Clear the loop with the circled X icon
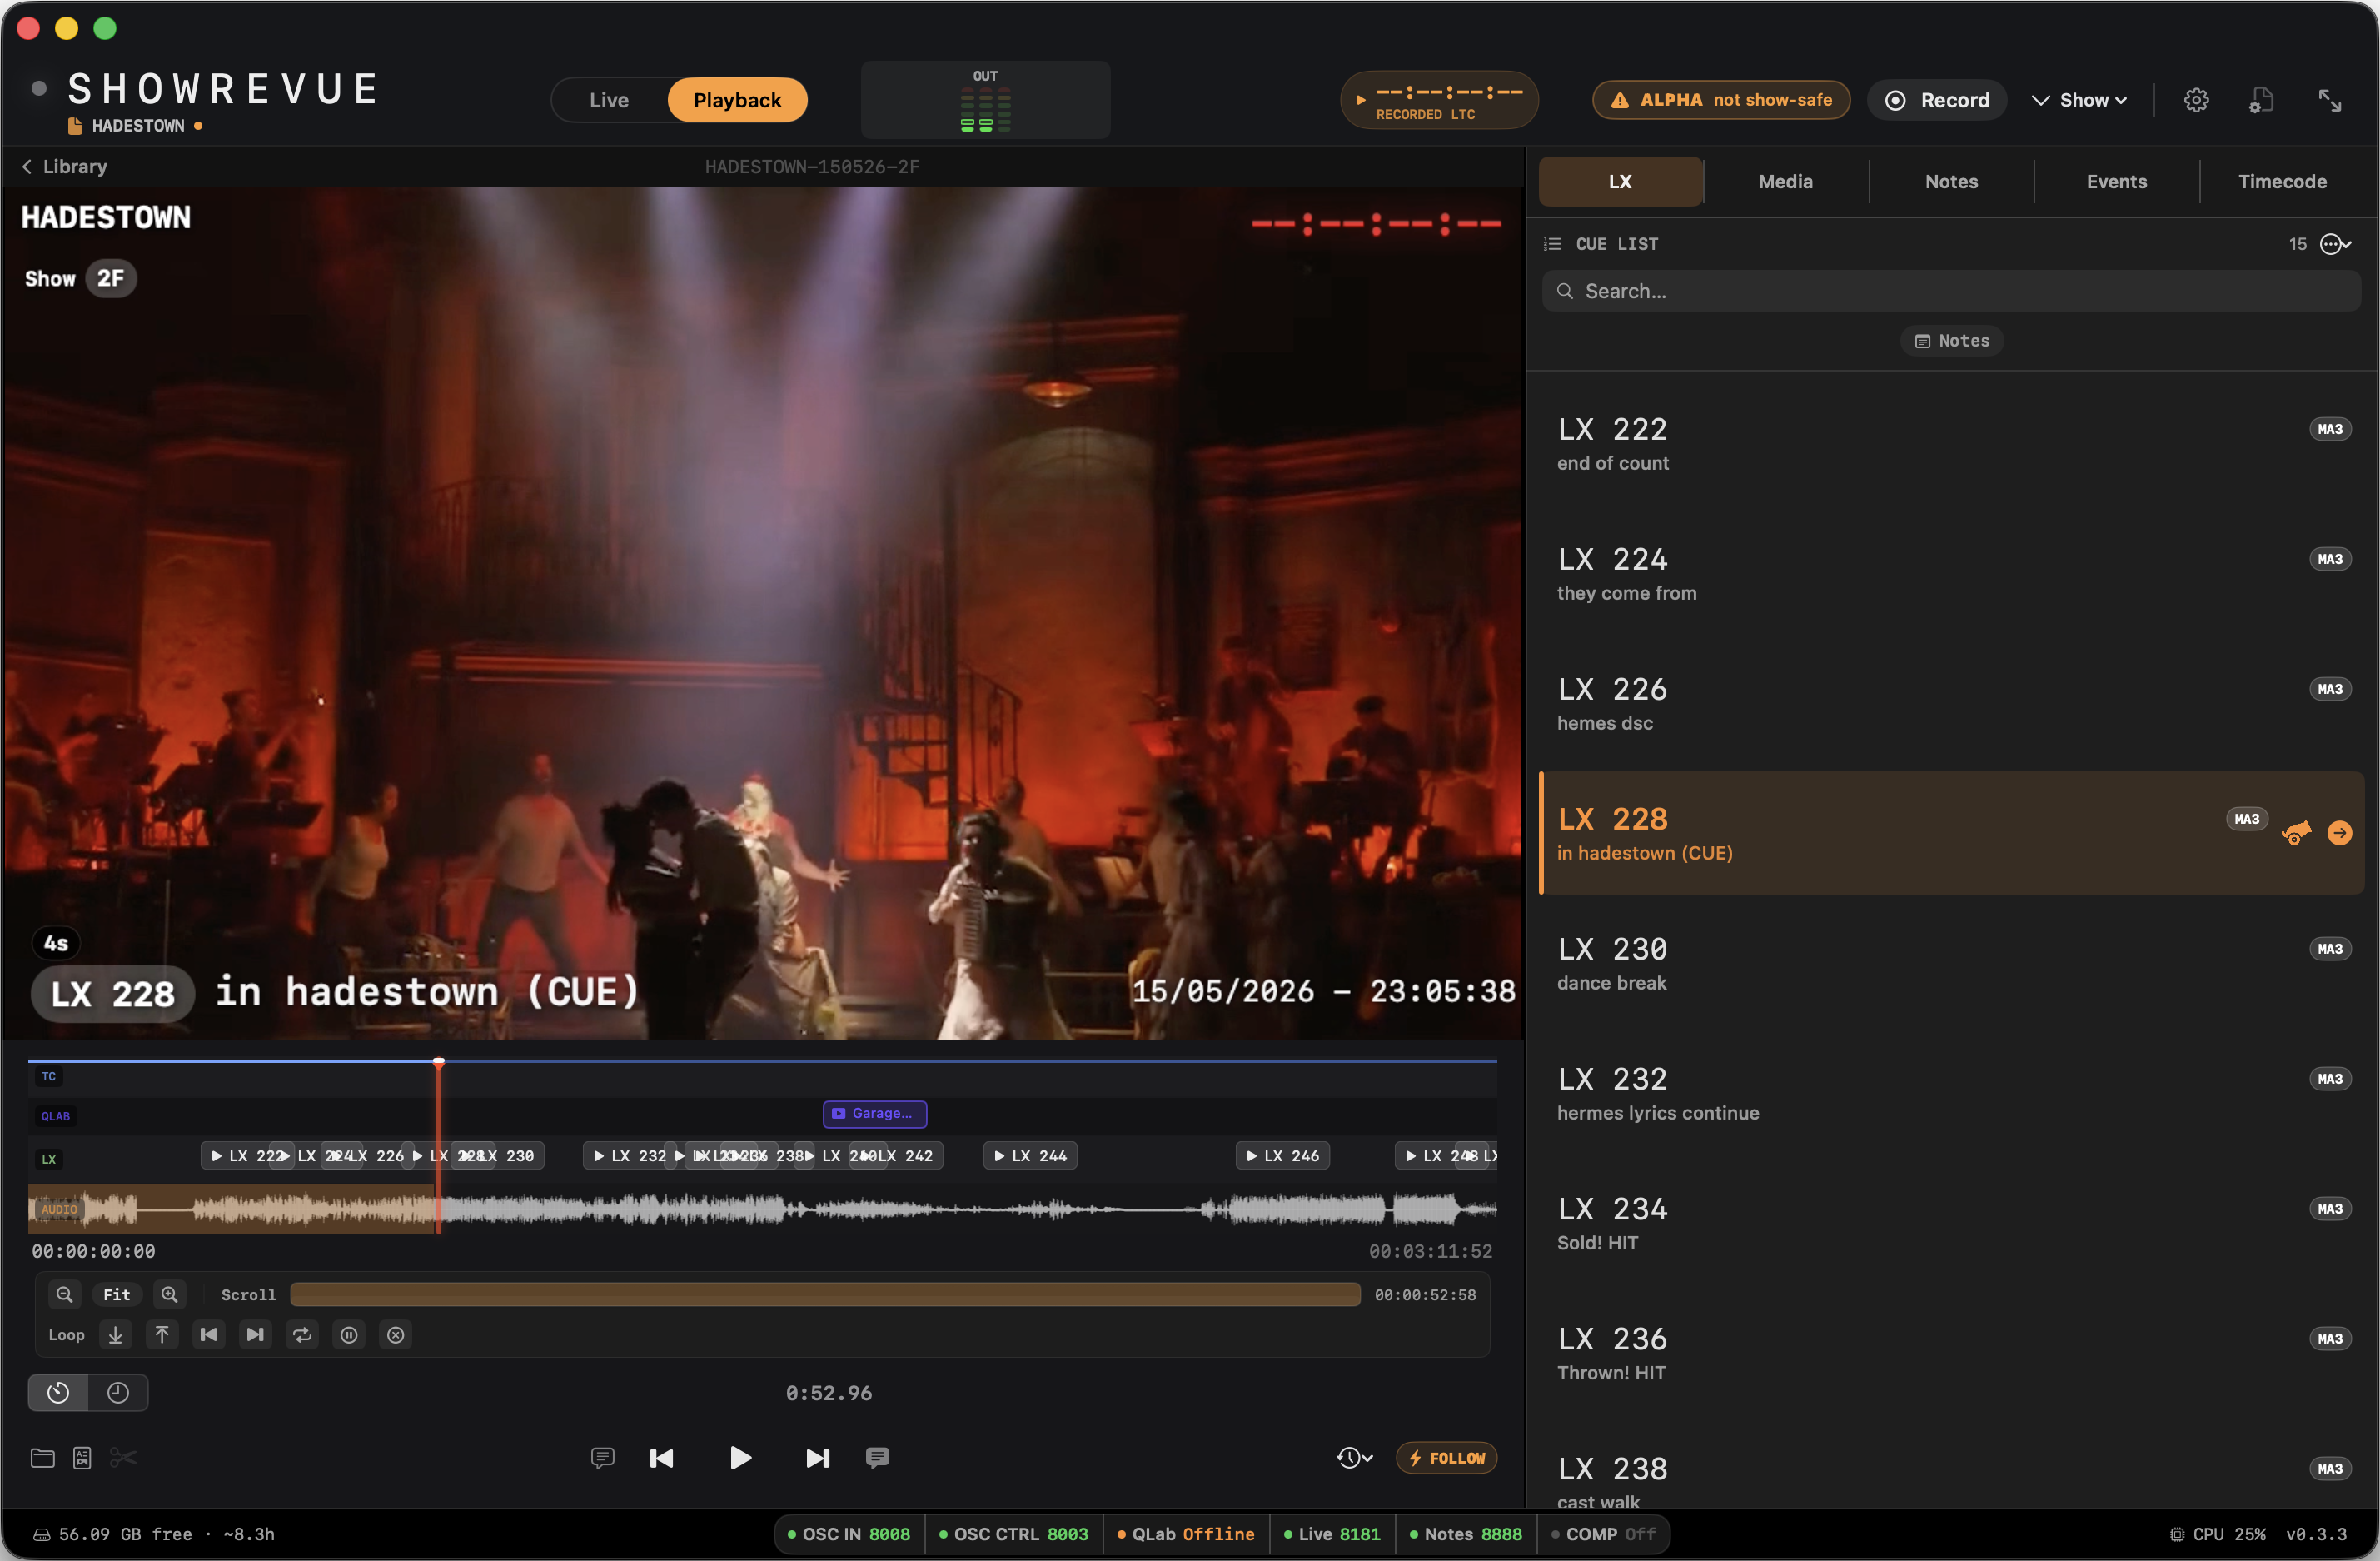This screenshot has height=1561, width=2380. point(396,1335)
